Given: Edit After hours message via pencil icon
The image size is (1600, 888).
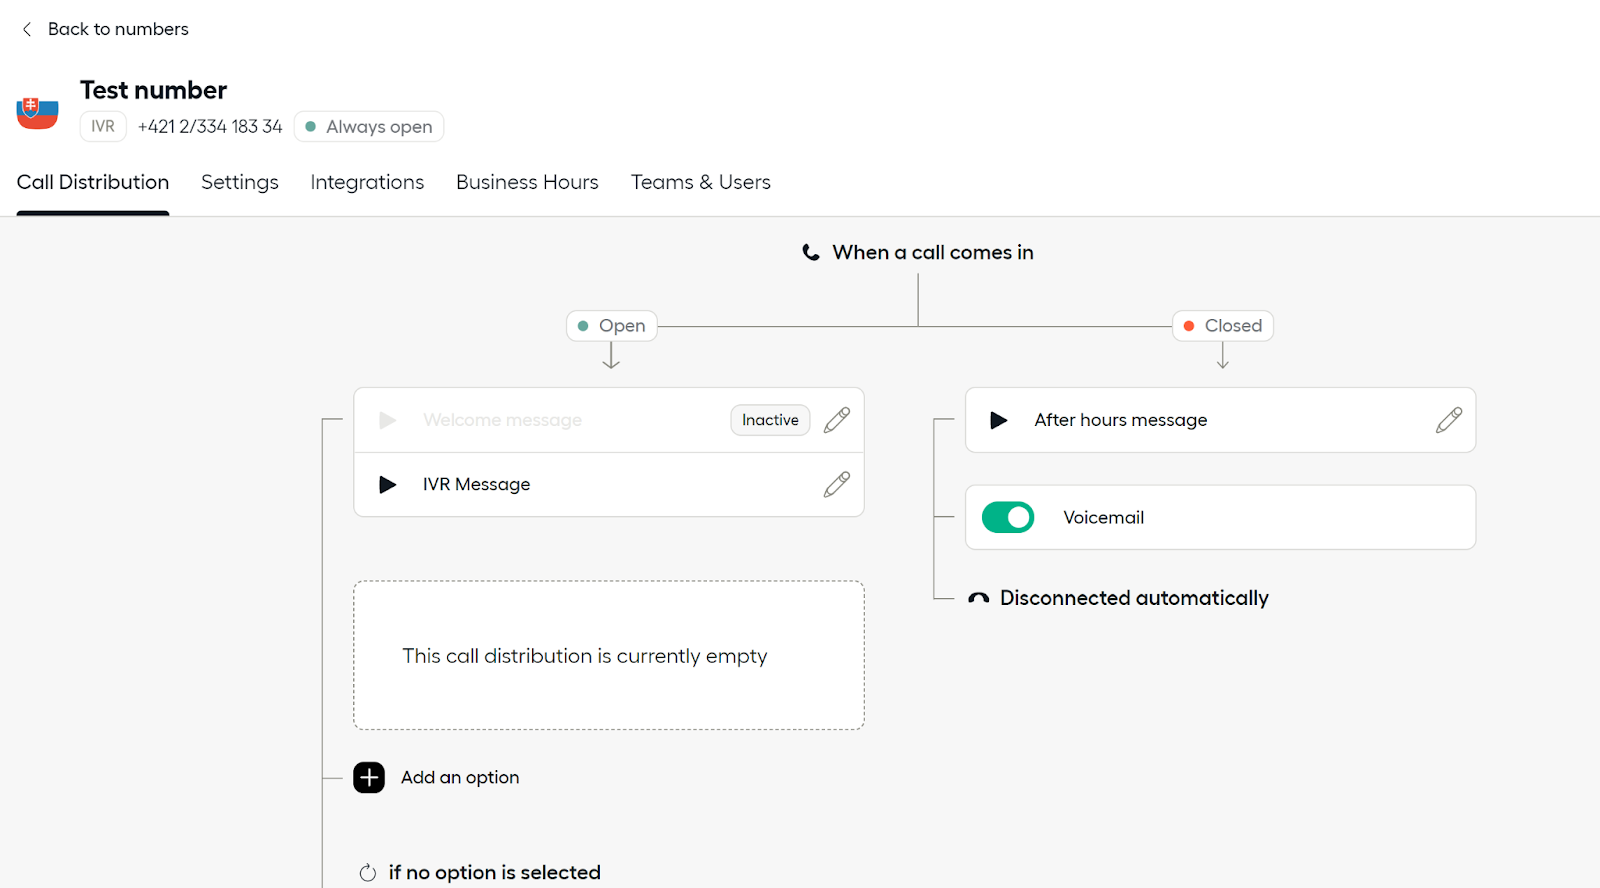Looking at the screenshot, I should click(1449, 420).
